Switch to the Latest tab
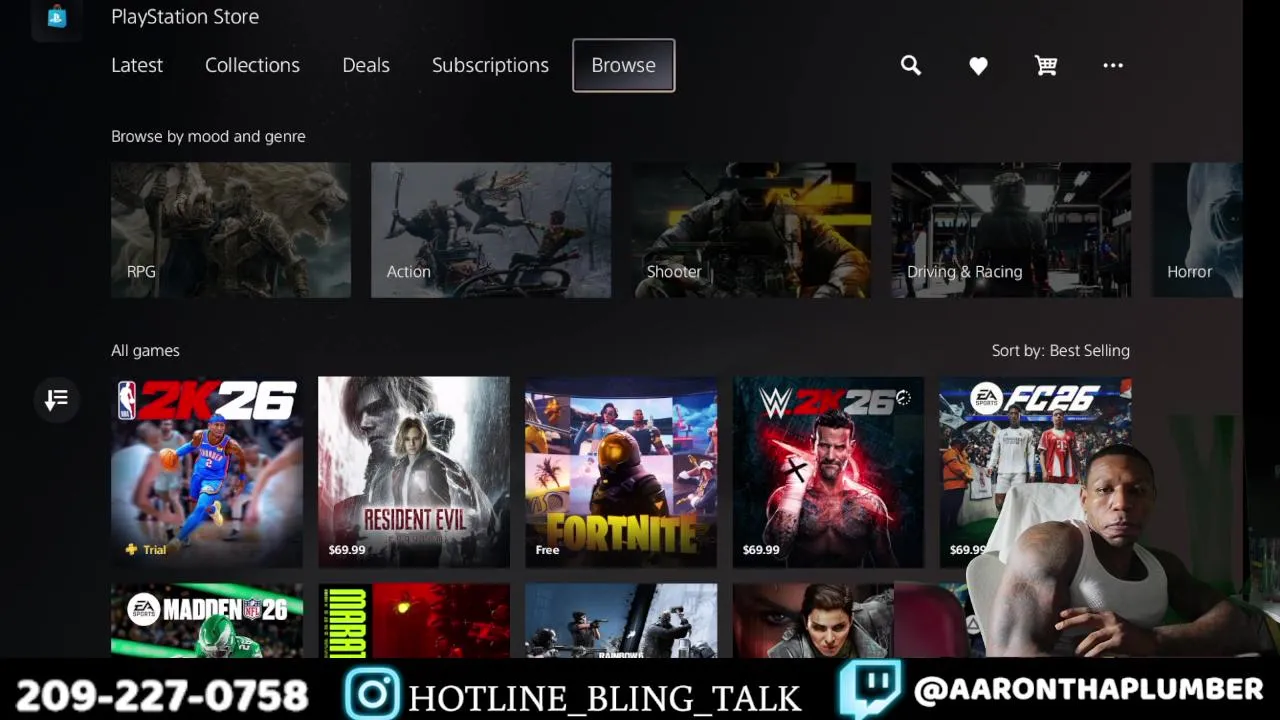The height and width of the screenshot is (720, 1280). (x=137, y=65)
